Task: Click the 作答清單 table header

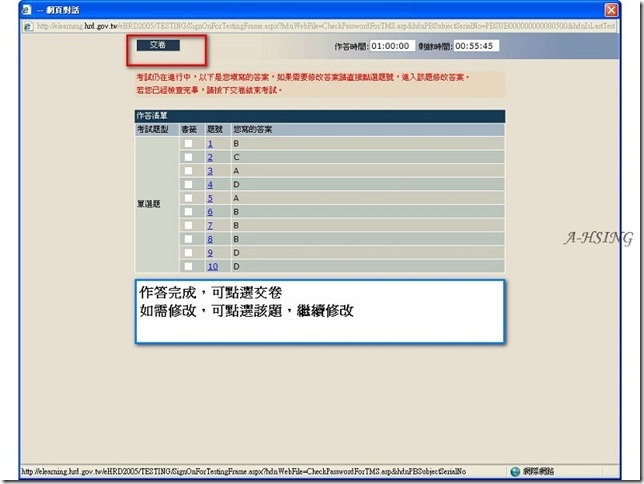Action: point(320,116)
